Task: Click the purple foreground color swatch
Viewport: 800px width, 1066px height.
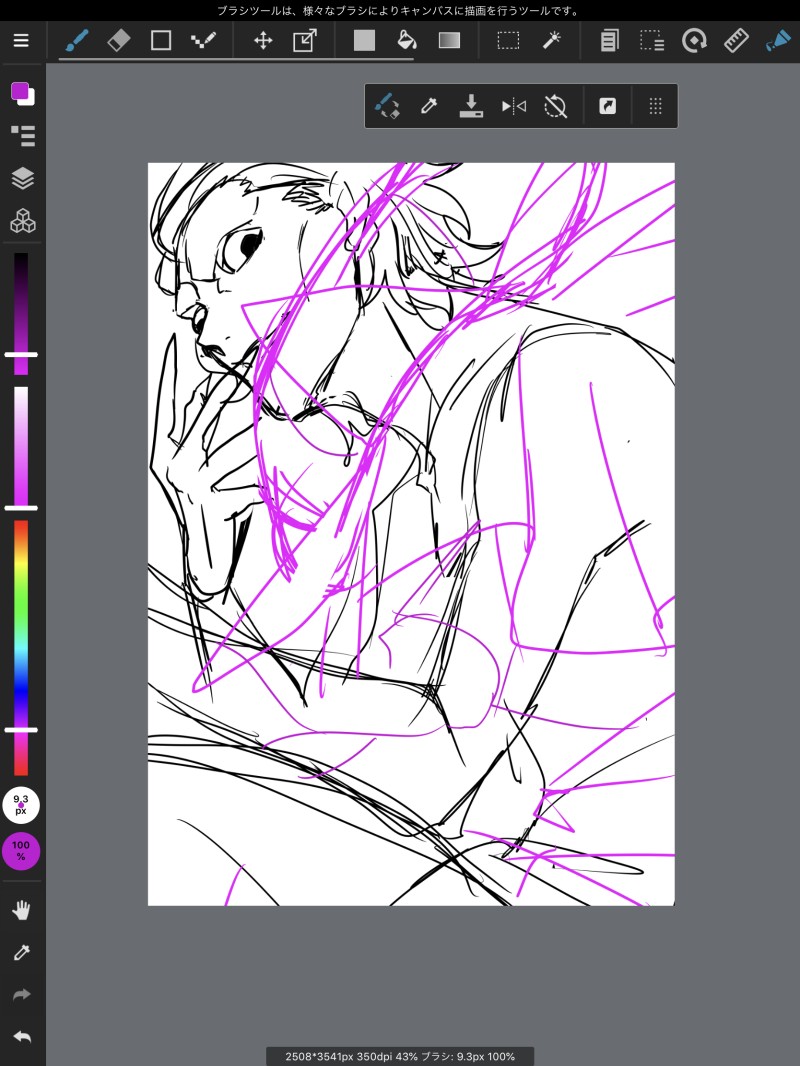Action: [20, 91]
